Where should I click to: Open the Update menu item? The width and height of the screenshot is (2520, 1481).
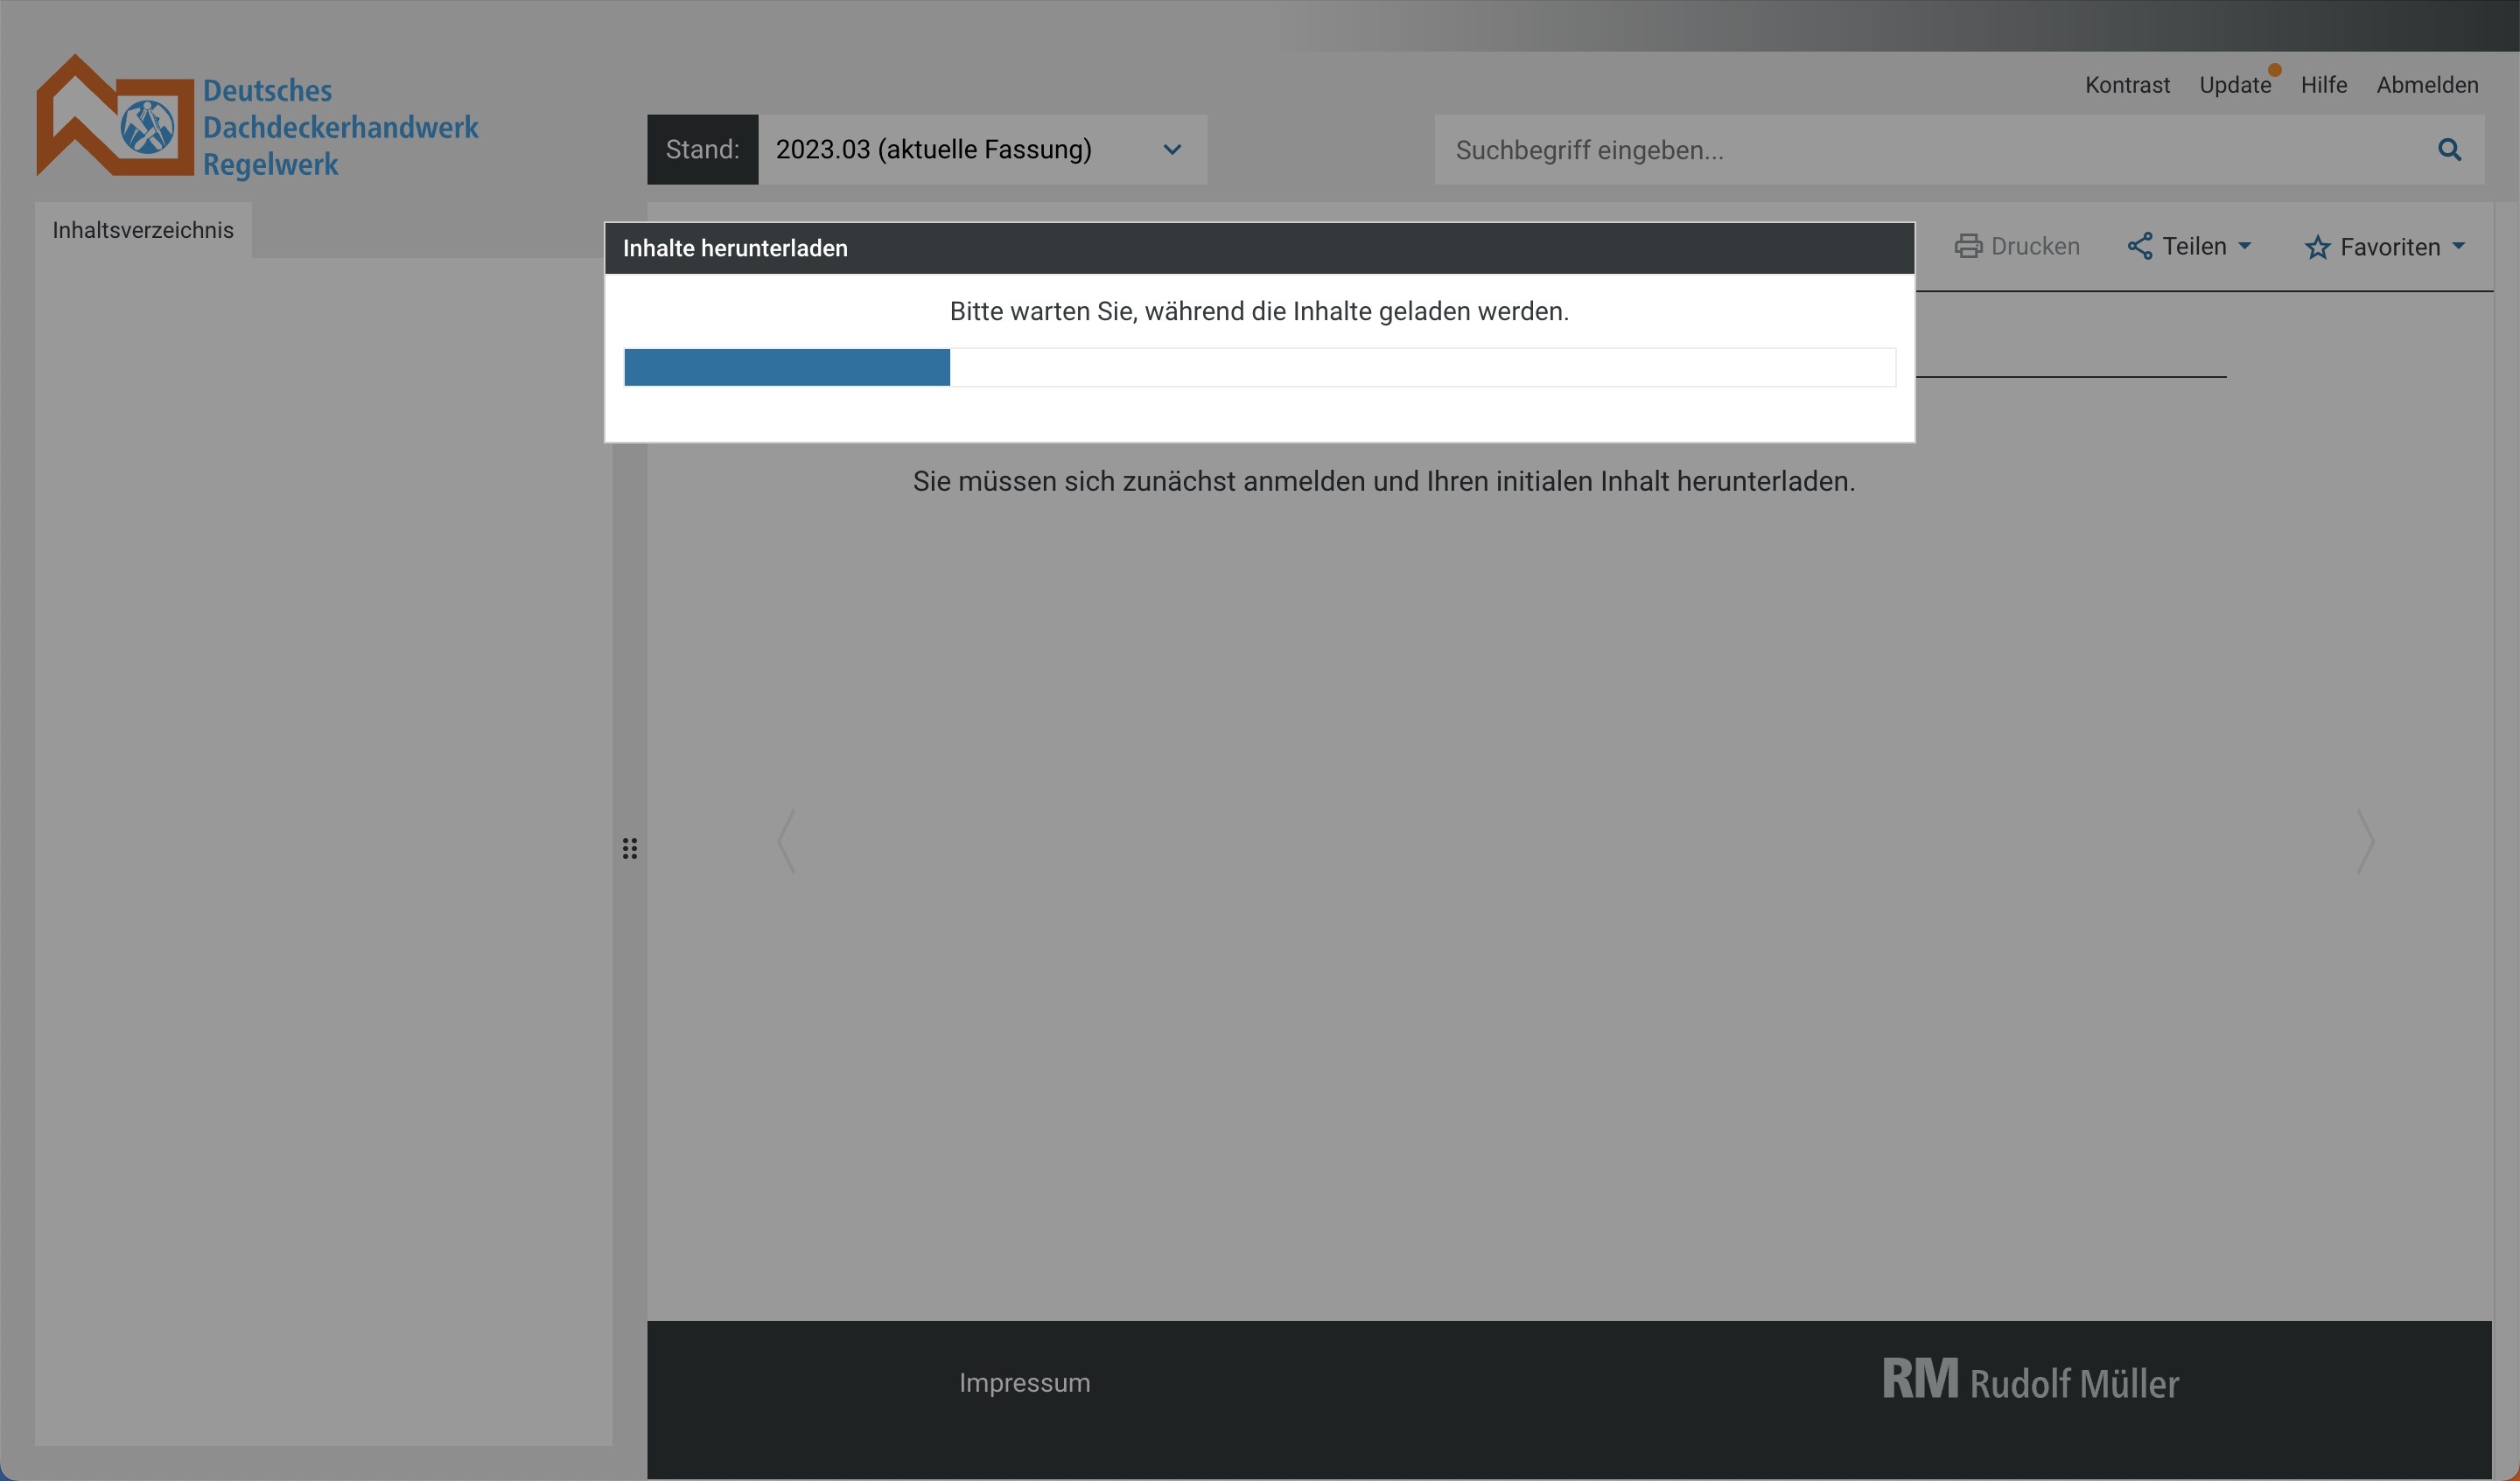click(x=2235, y=85)
